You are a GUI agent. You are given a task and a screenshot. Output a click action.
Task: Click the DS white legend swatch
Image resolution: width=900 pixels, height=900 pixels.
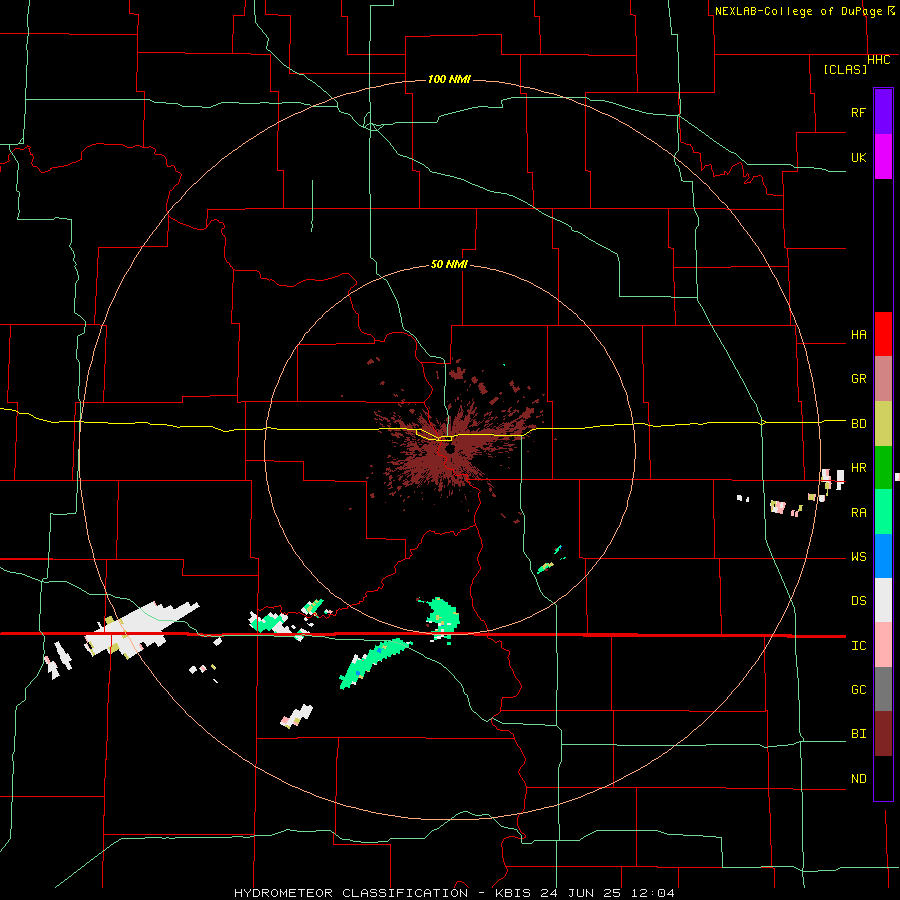click(883, 600)
